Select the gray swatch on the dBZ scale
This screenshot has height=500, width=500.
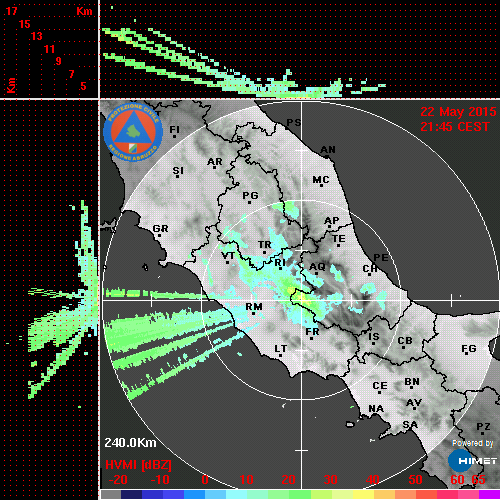coord(111,494)
